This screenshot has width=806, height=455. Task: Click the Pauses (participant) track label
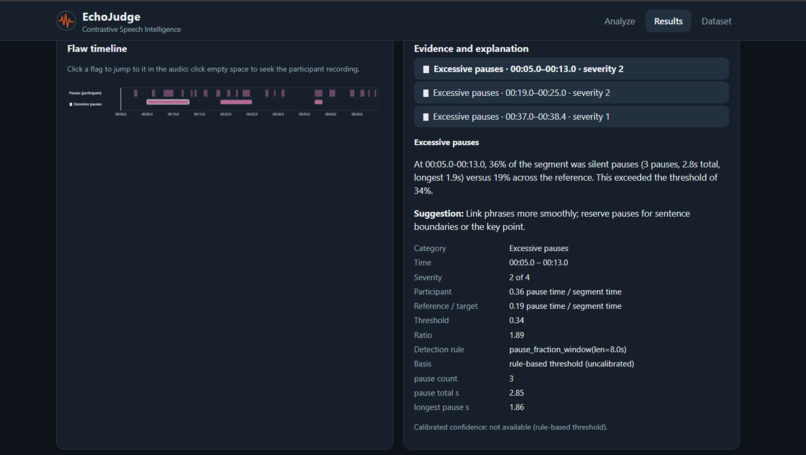85,93
